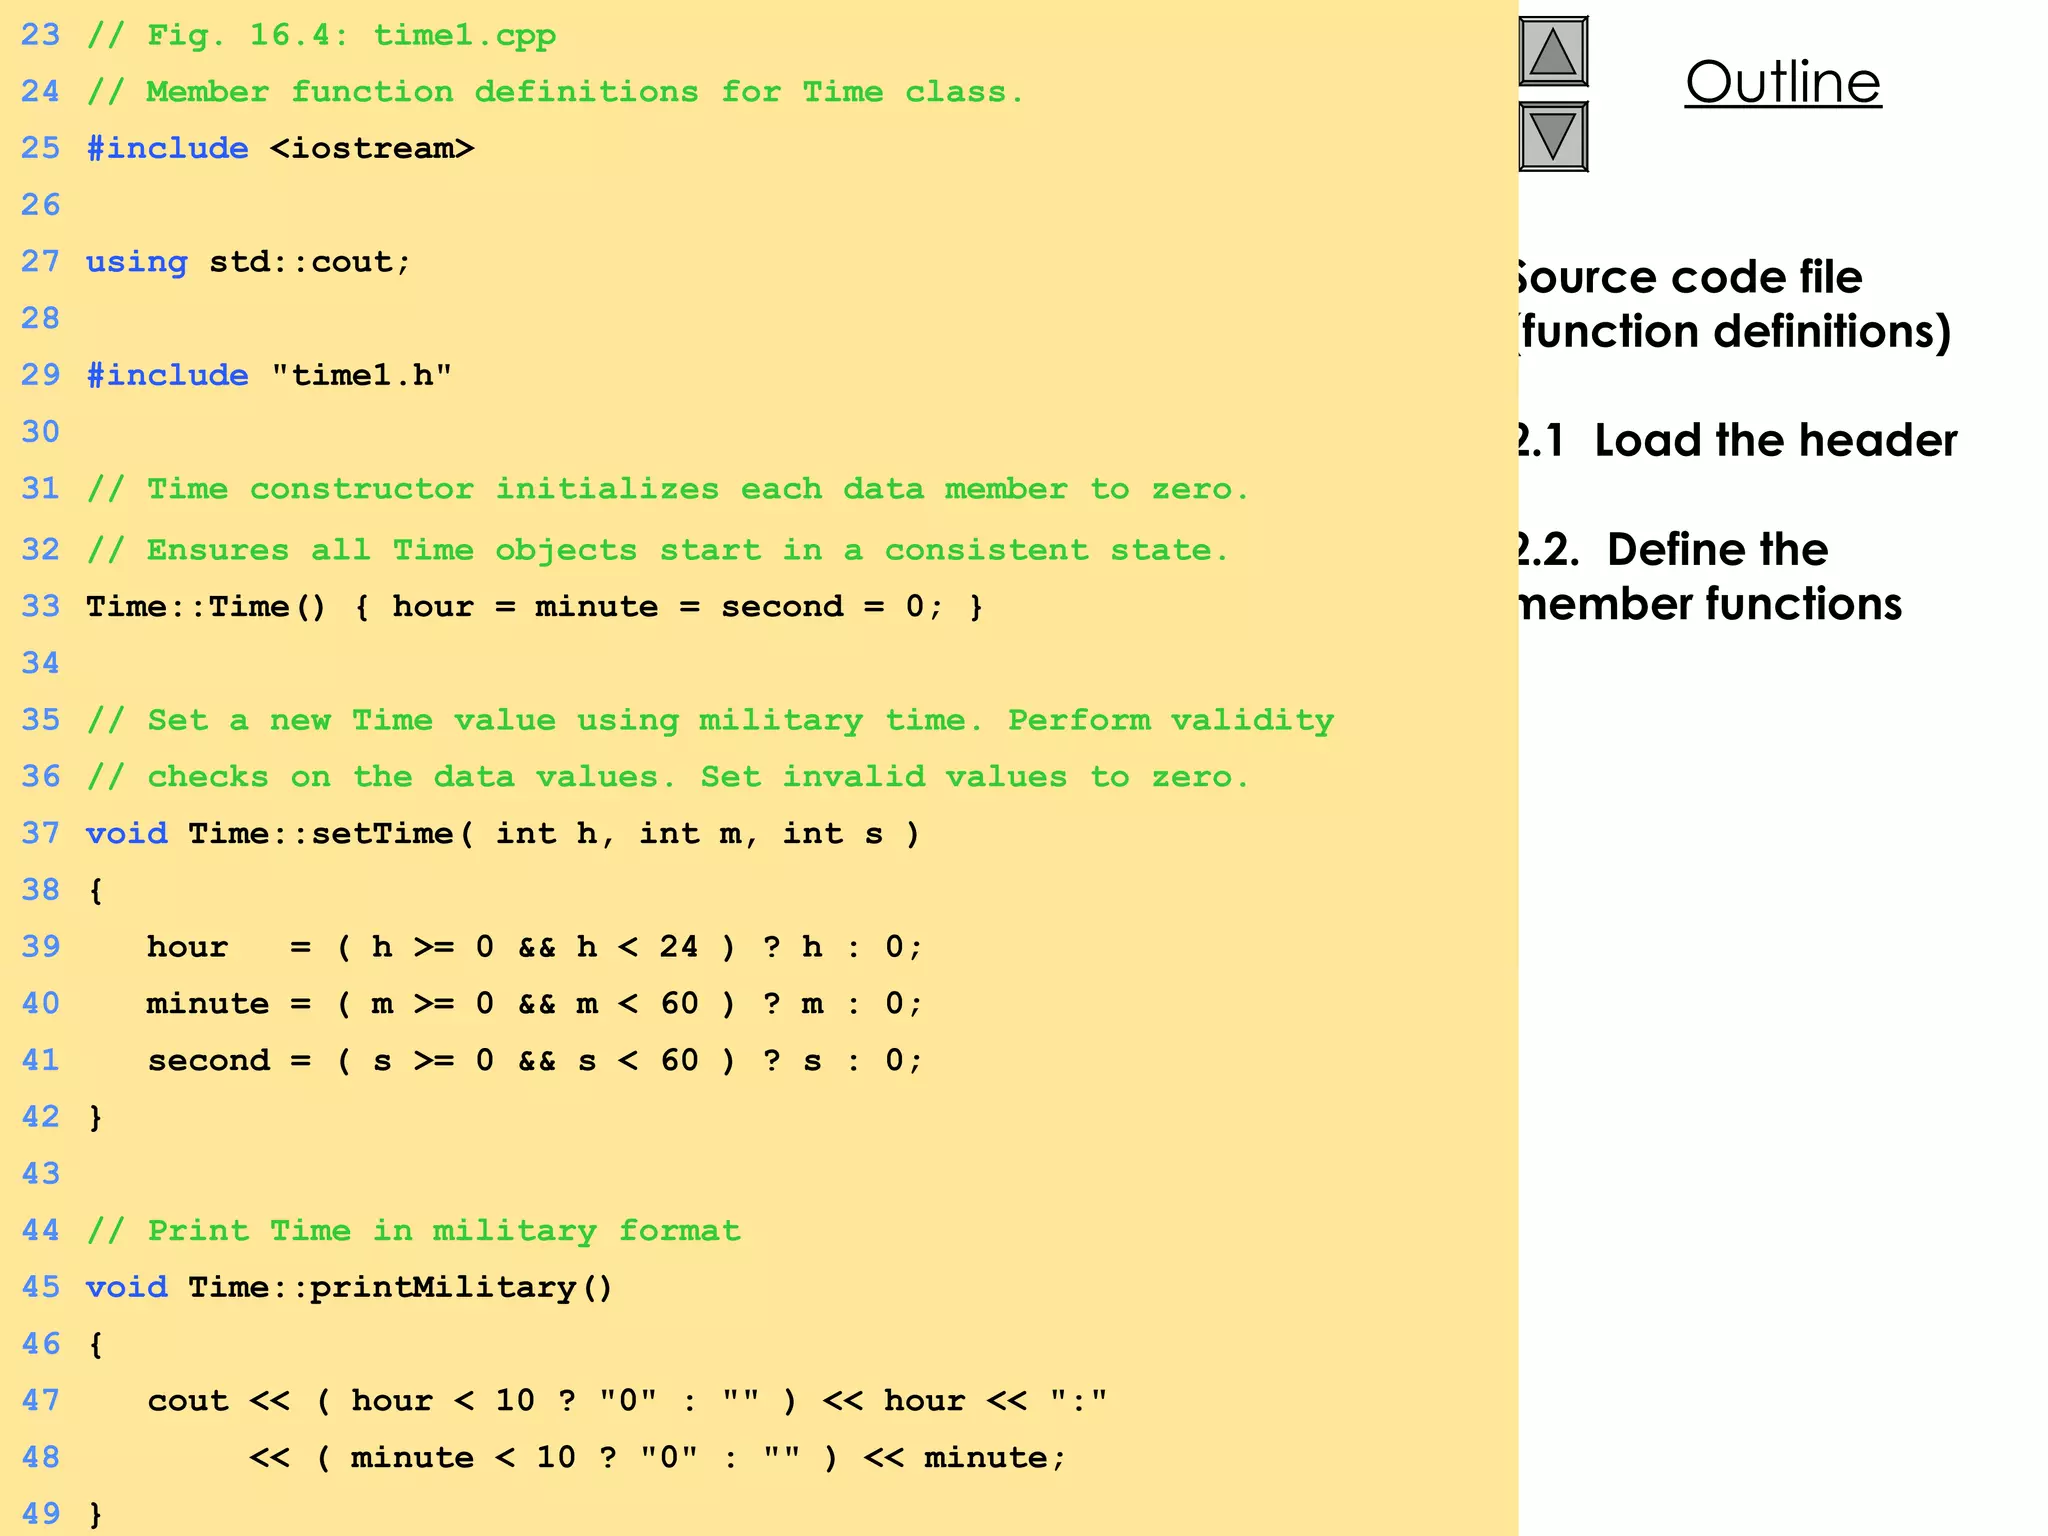The width and height of the screenshot is (2048, 1536).
Task: Click the 'minute = ( m >= 0' assignment line
Action: [x=534, y=1004]
